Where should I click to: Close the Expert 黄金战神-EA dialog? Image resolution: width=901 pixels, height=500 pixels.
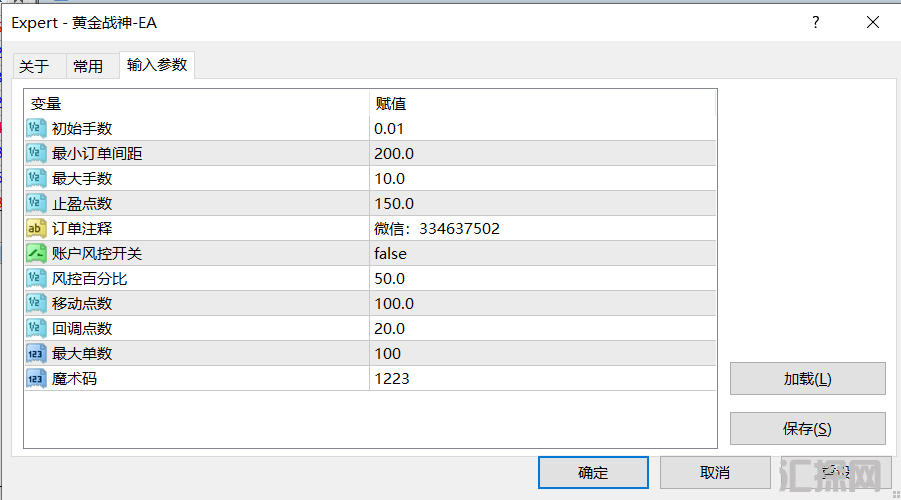pyautogui.click(x=873, y=22)
